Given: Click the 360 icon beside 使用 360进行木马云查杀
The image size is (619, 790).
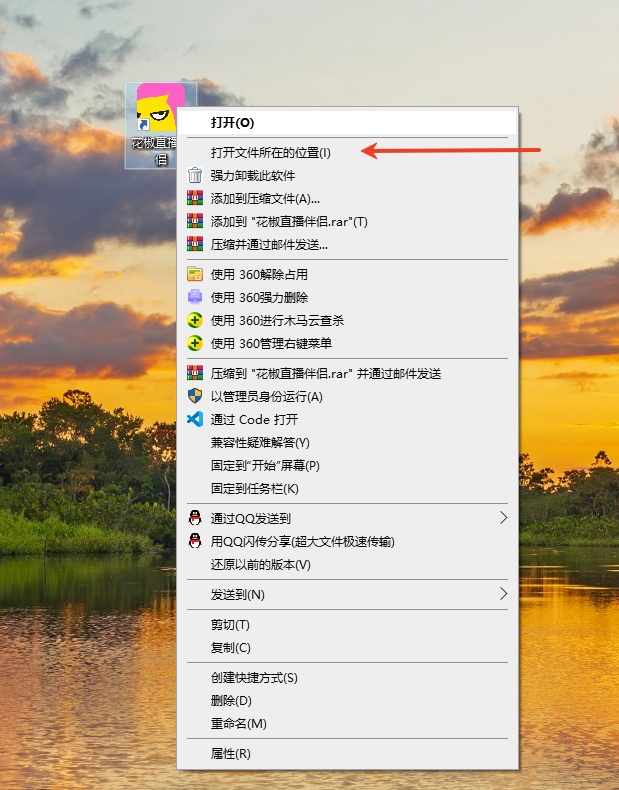Looking at the screenshot, I should tap(195, 320).
